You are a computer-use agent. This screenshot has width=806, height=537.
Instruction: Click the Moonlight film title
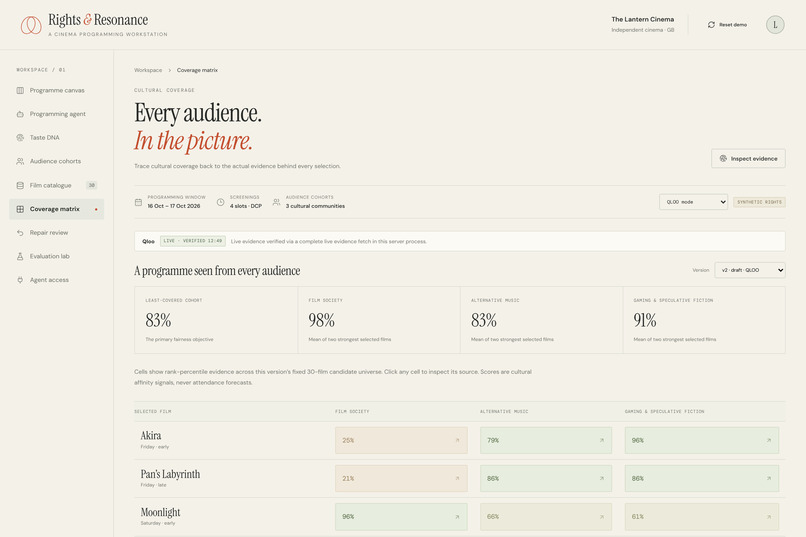[x=160, y=512]
